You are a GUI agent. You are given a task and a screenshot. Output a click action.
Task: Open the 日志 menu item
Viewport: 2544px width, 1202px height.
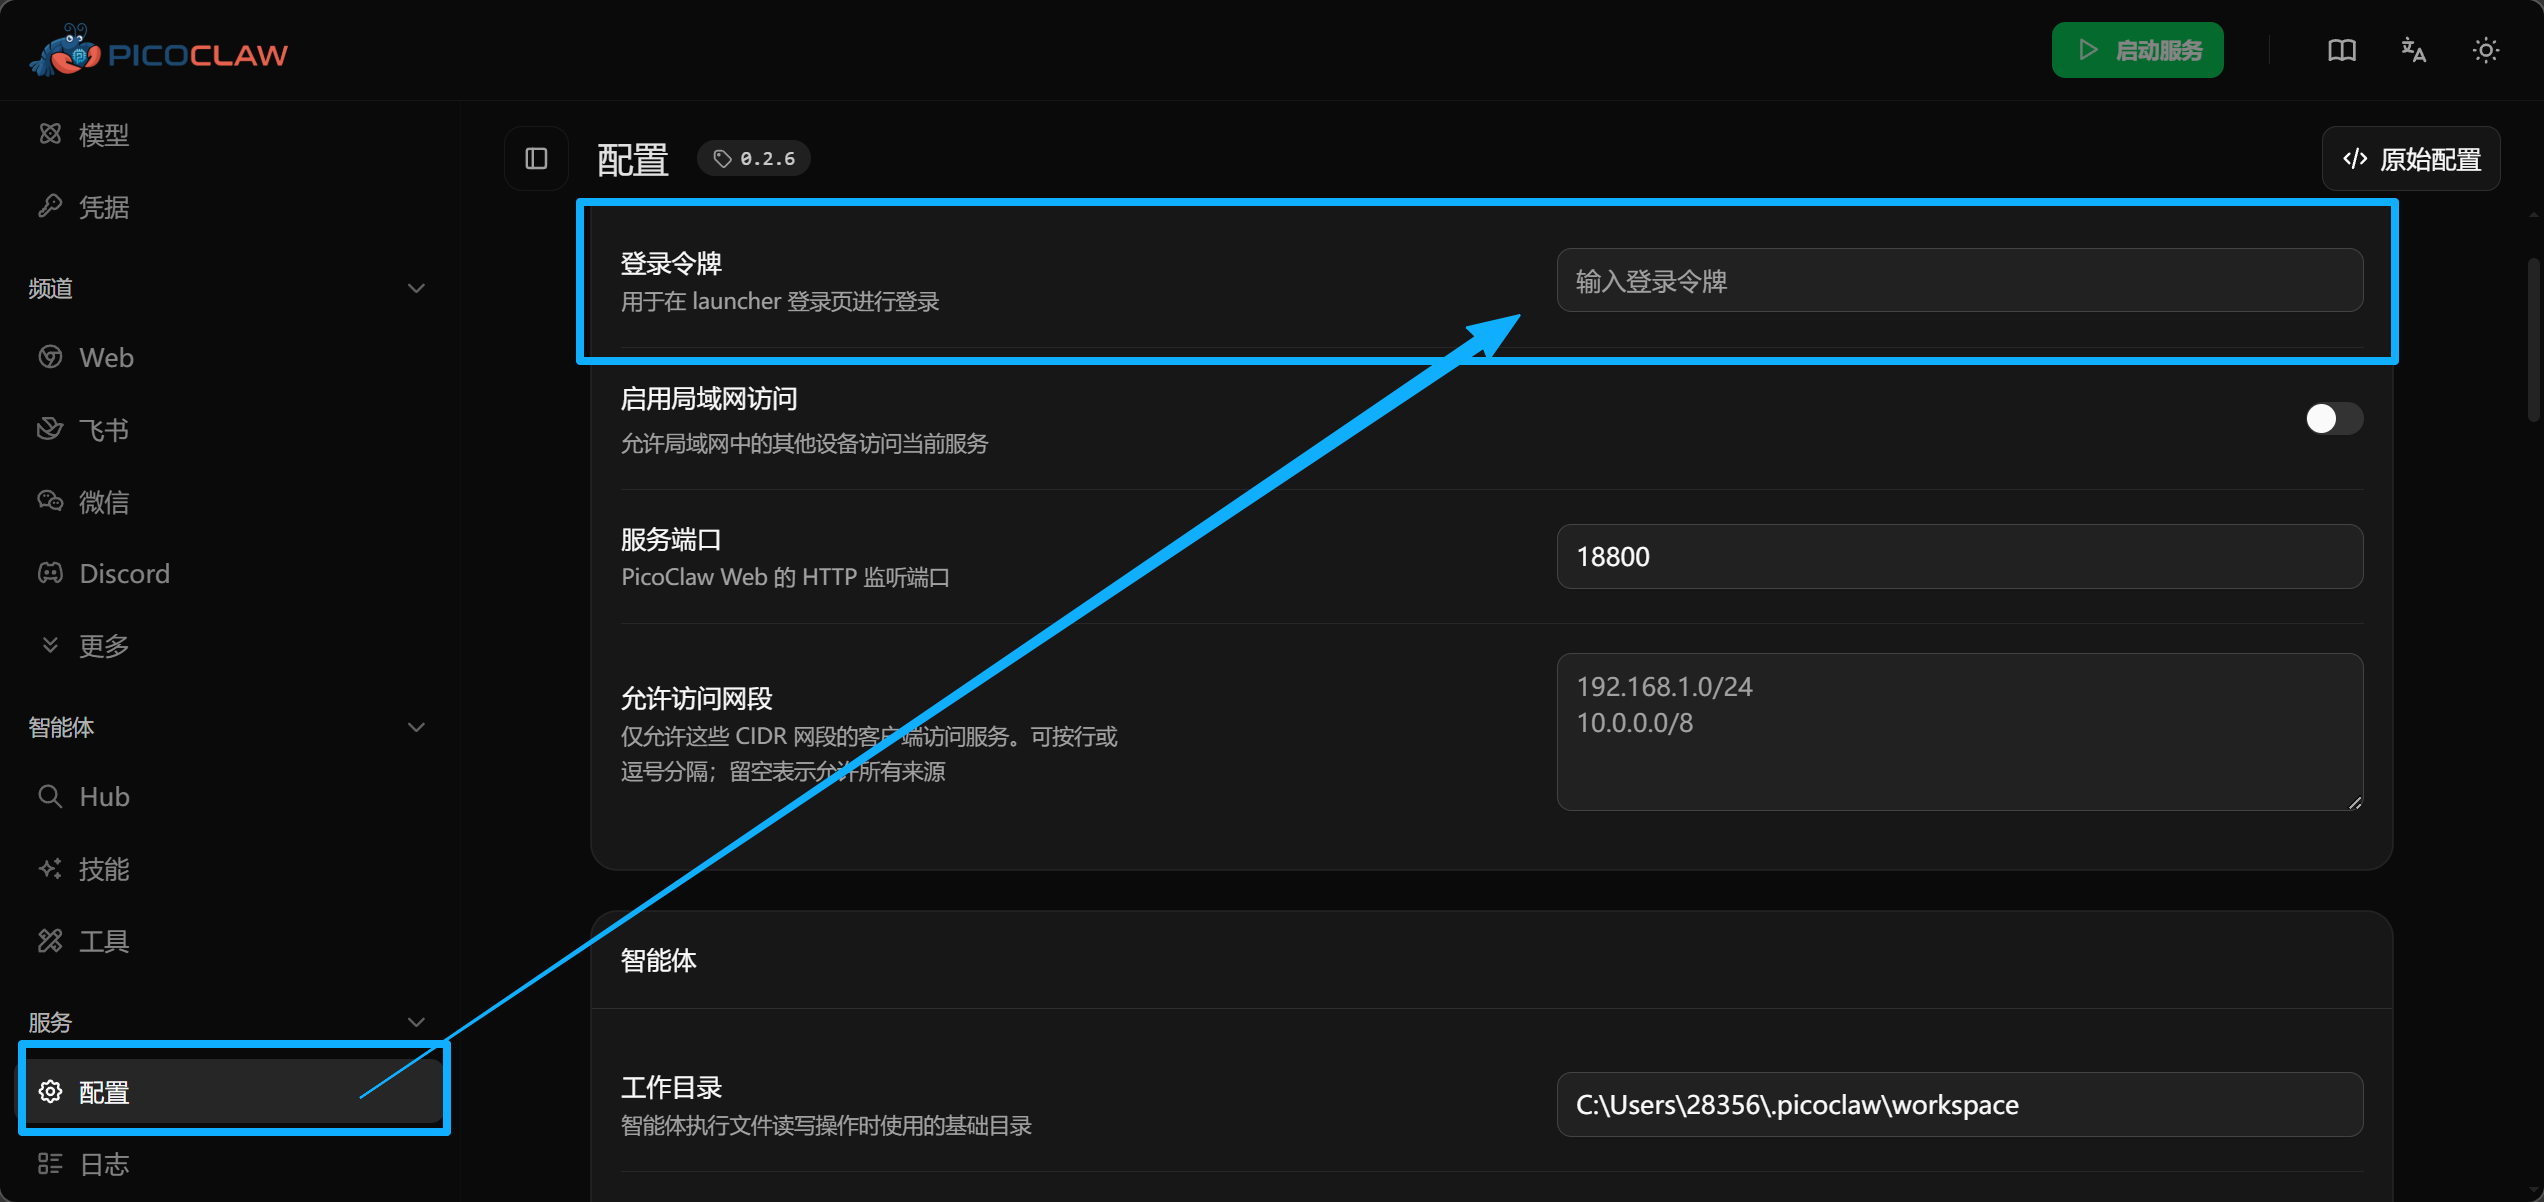pos(103,1164)
